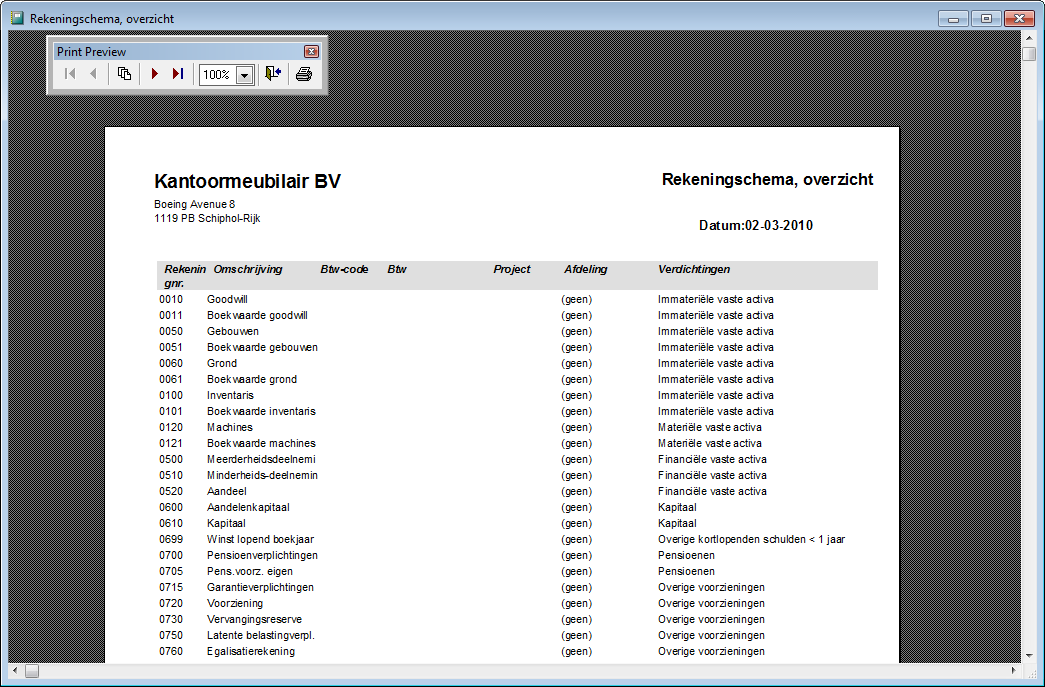Screen dimensions: 1045x687
Task: Click the 'Verdichtingen' column header
Action: (694, 269)
